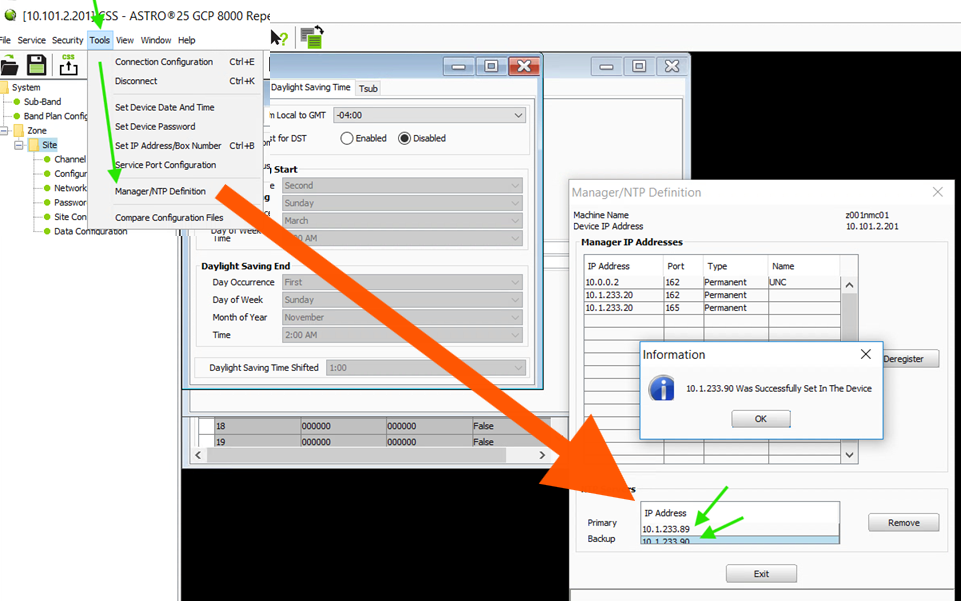Select manager row 10.0.0.2 UNC
961x601 pixels.
click(x=712, y=282)
